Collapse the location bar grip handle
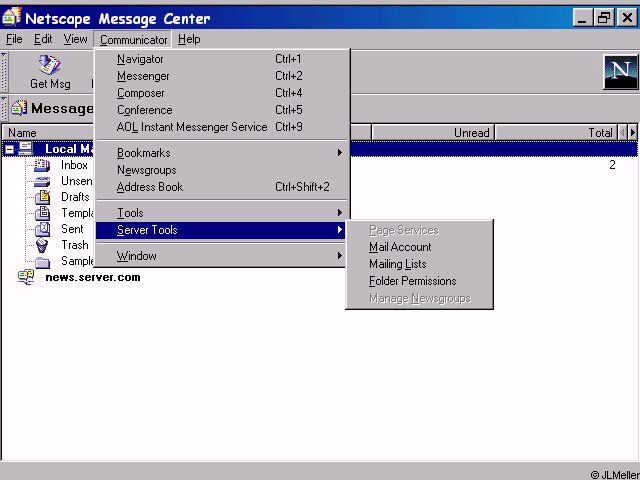The image size is (640, 480). click(4, 109)
